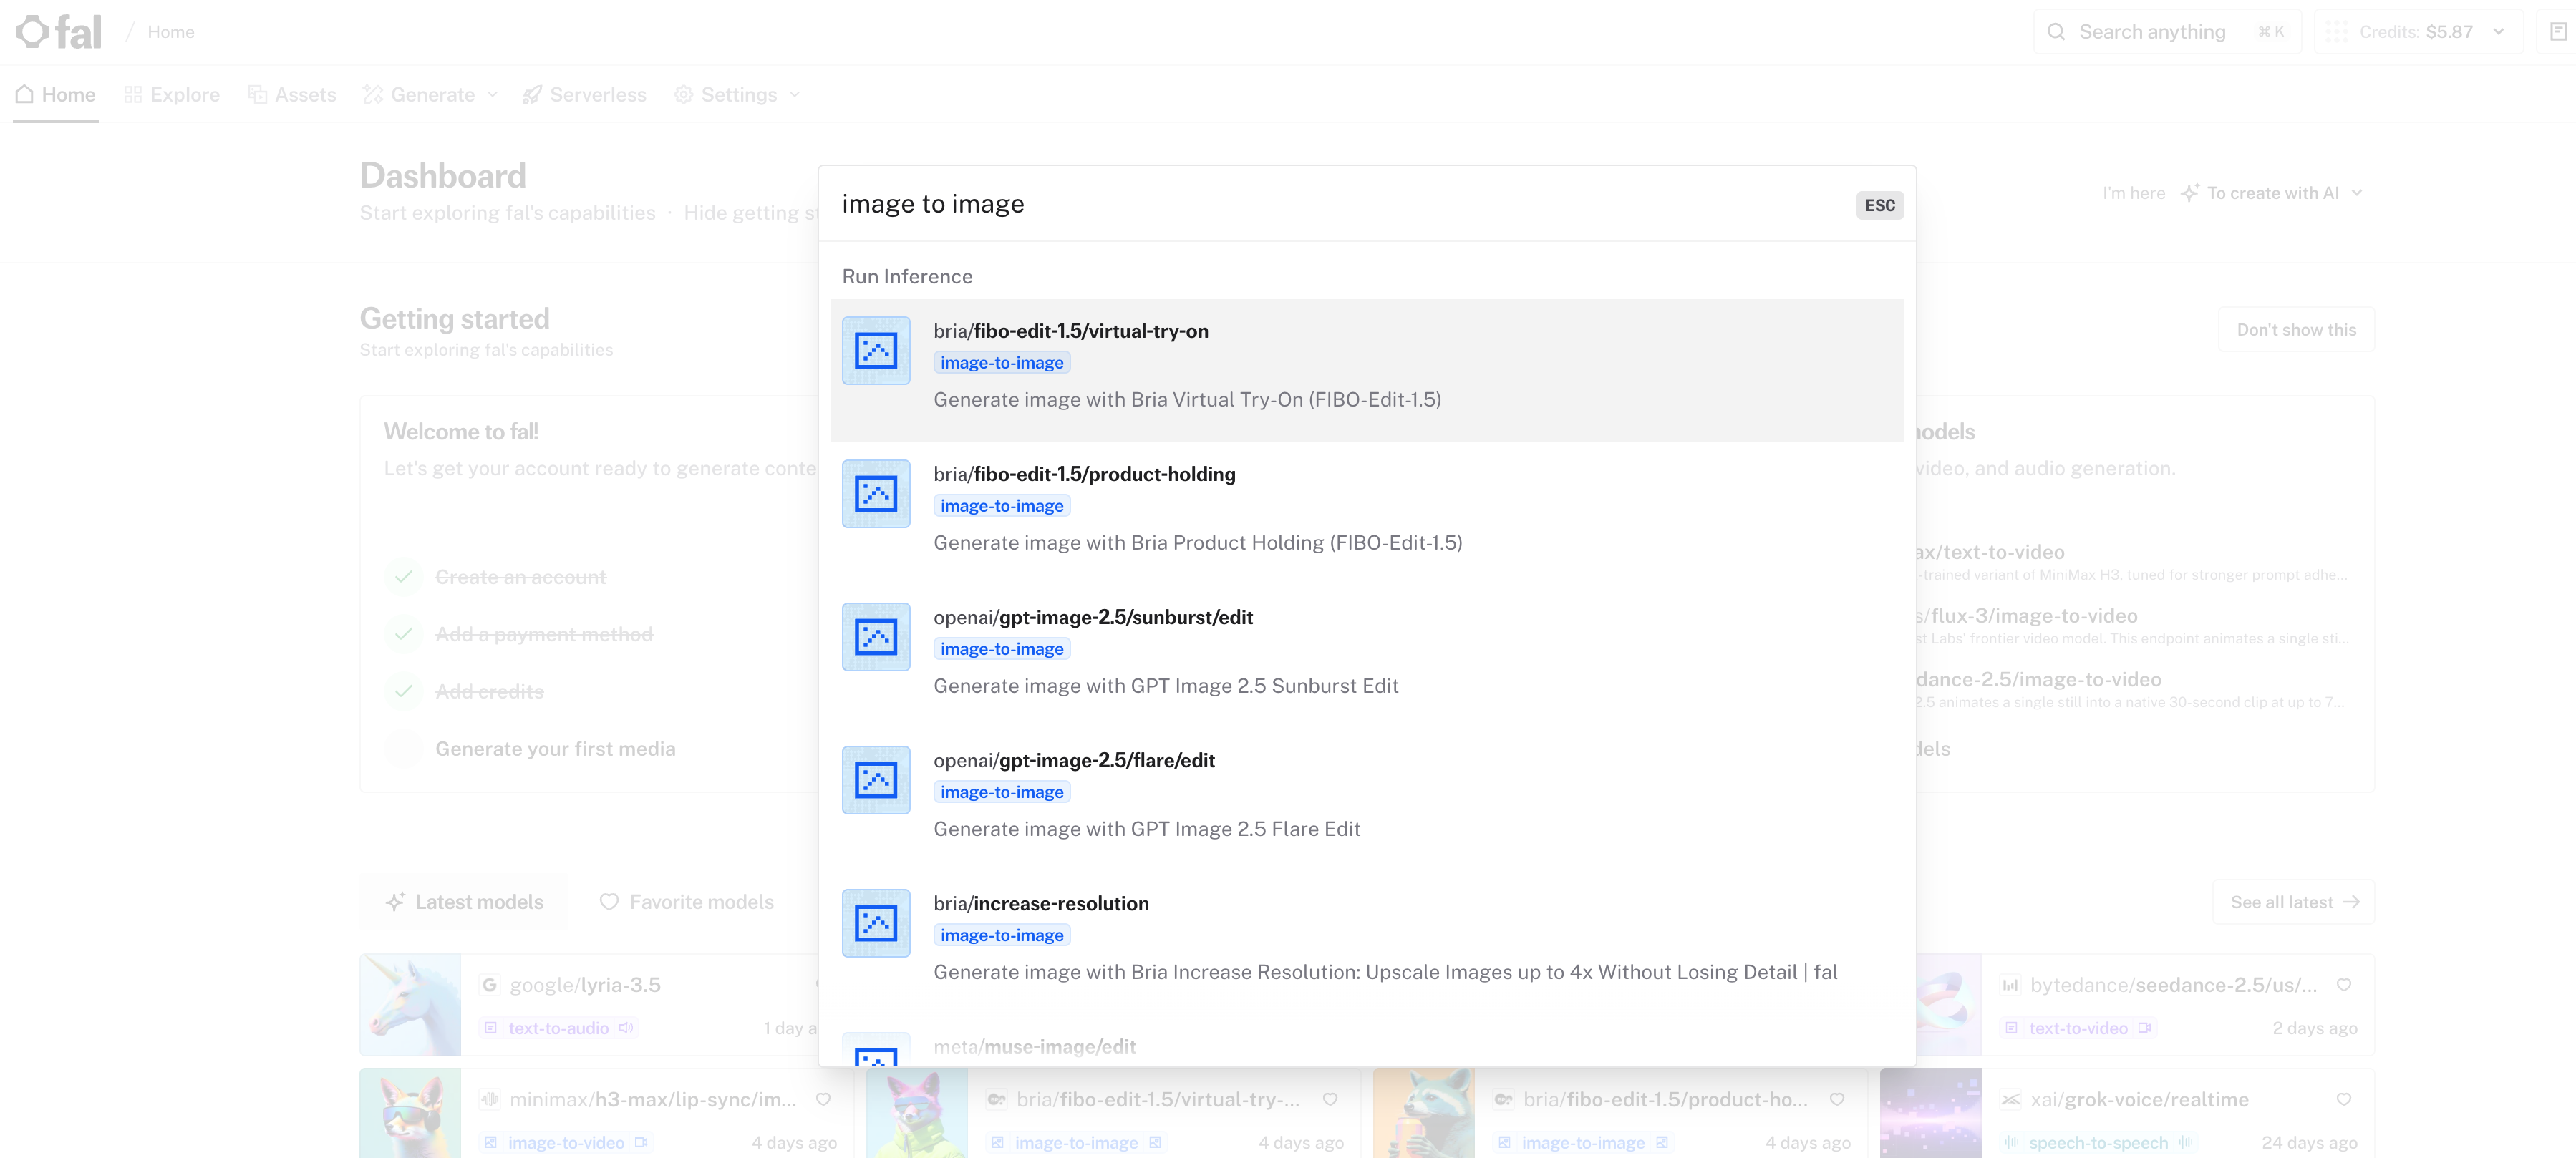Click the product-holding result image icon
The height and width of the screenshot is (1158, 2576).
click(876, 494)
